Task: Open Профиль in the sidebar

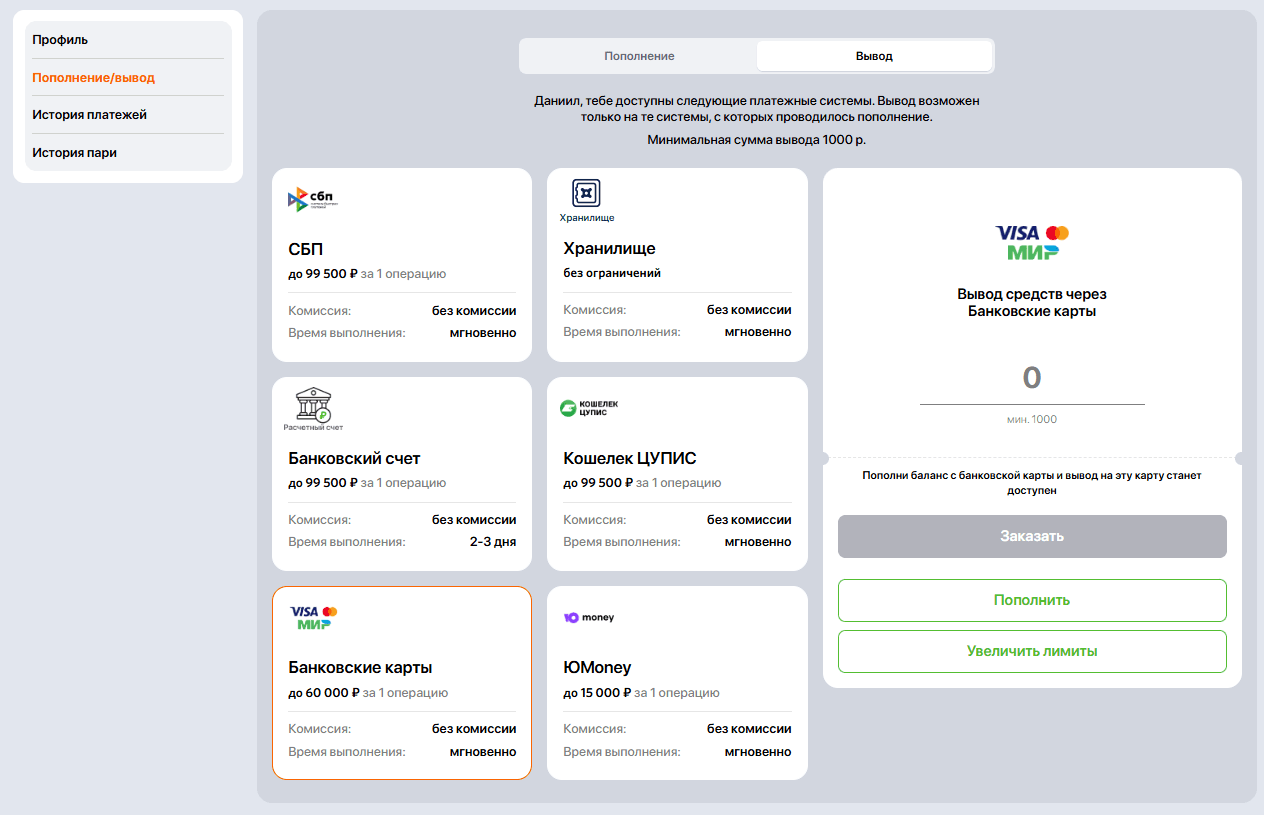Action: click(60, 40)
